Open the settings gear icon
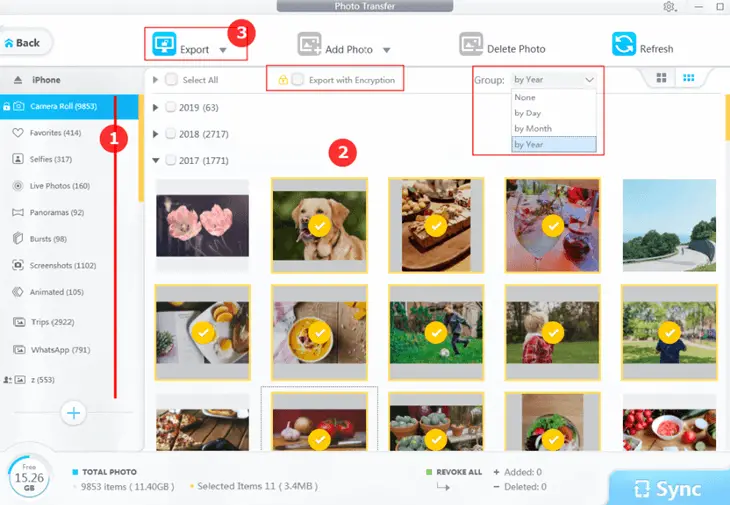 click(x=669, y=7)
